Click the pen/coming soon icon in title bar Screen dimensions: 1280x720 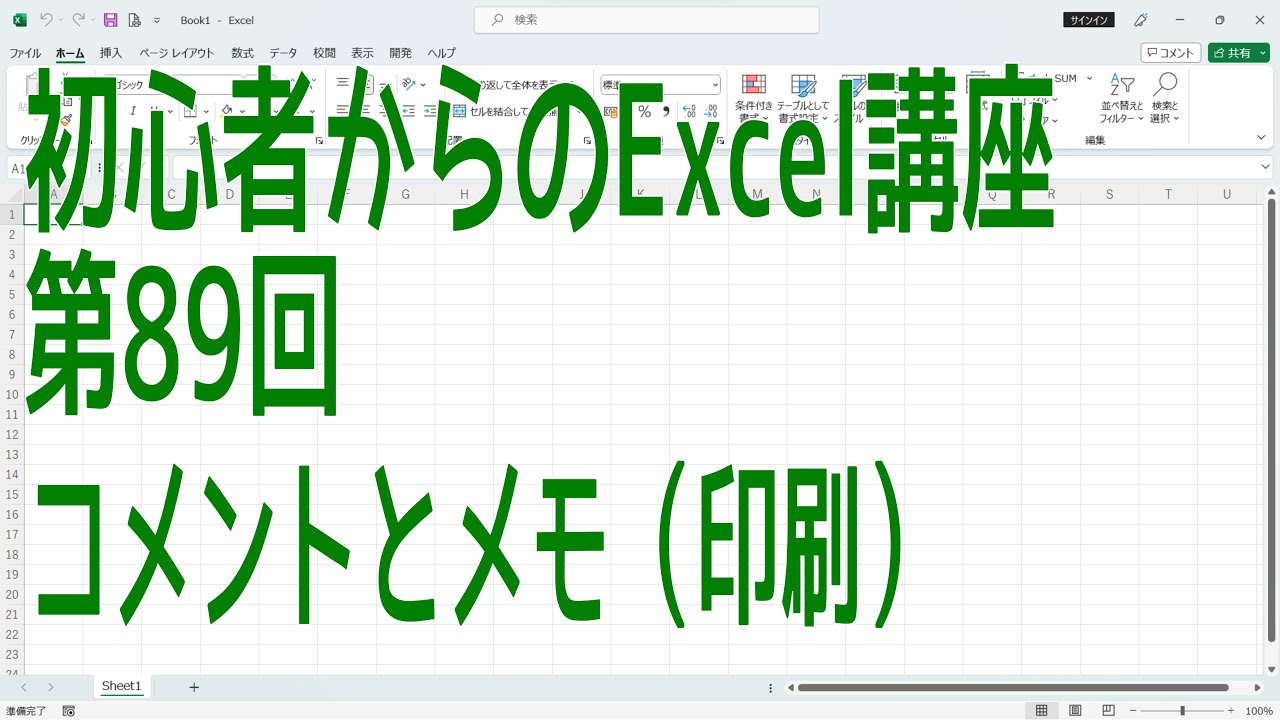pyautogui.click(x=1140, y=20)
